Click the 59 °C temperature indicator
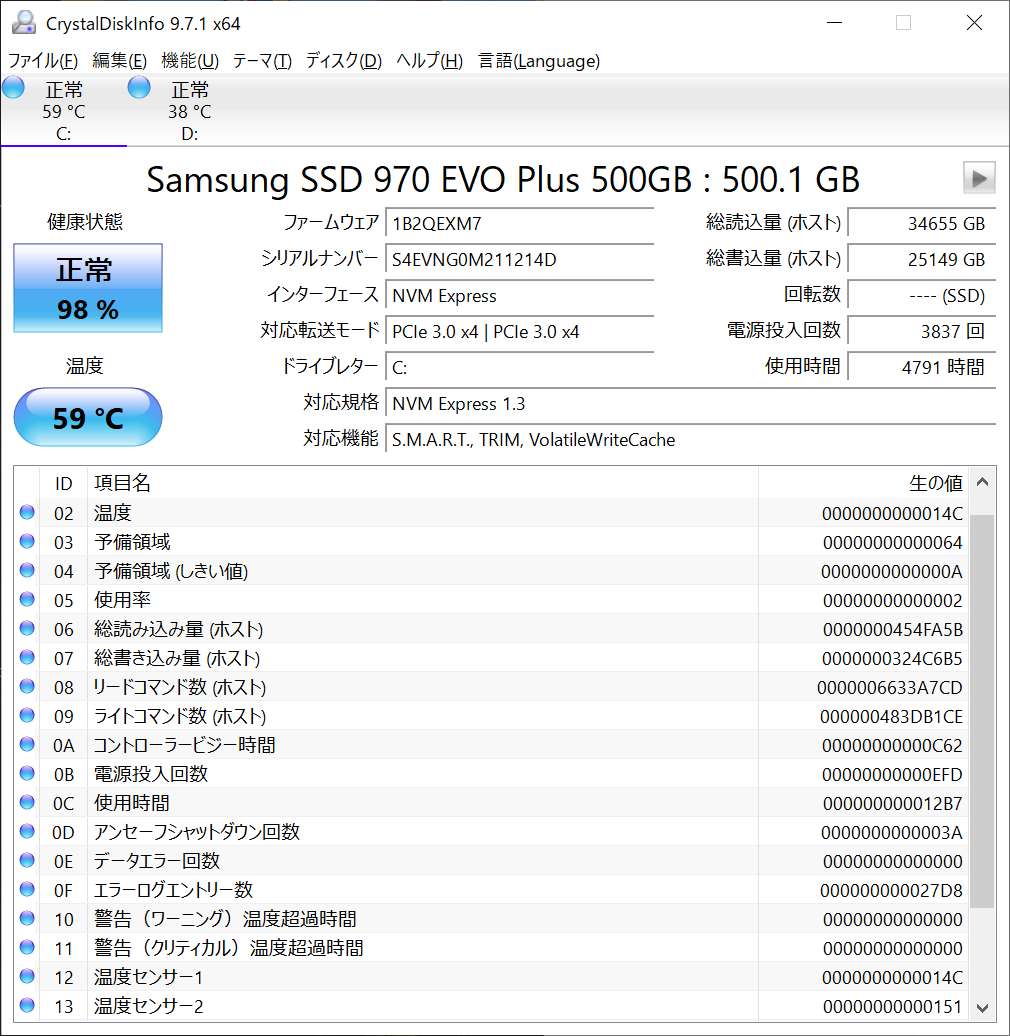1010x1036 pixels. tap(88, 418)
